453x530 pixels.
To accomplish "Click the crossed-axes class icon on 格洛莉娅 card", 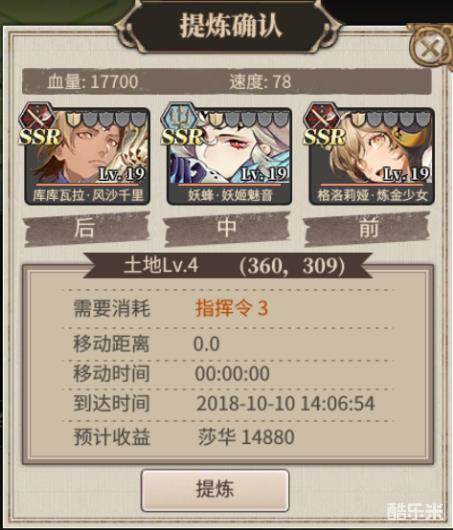I will [x=321, y=117].
